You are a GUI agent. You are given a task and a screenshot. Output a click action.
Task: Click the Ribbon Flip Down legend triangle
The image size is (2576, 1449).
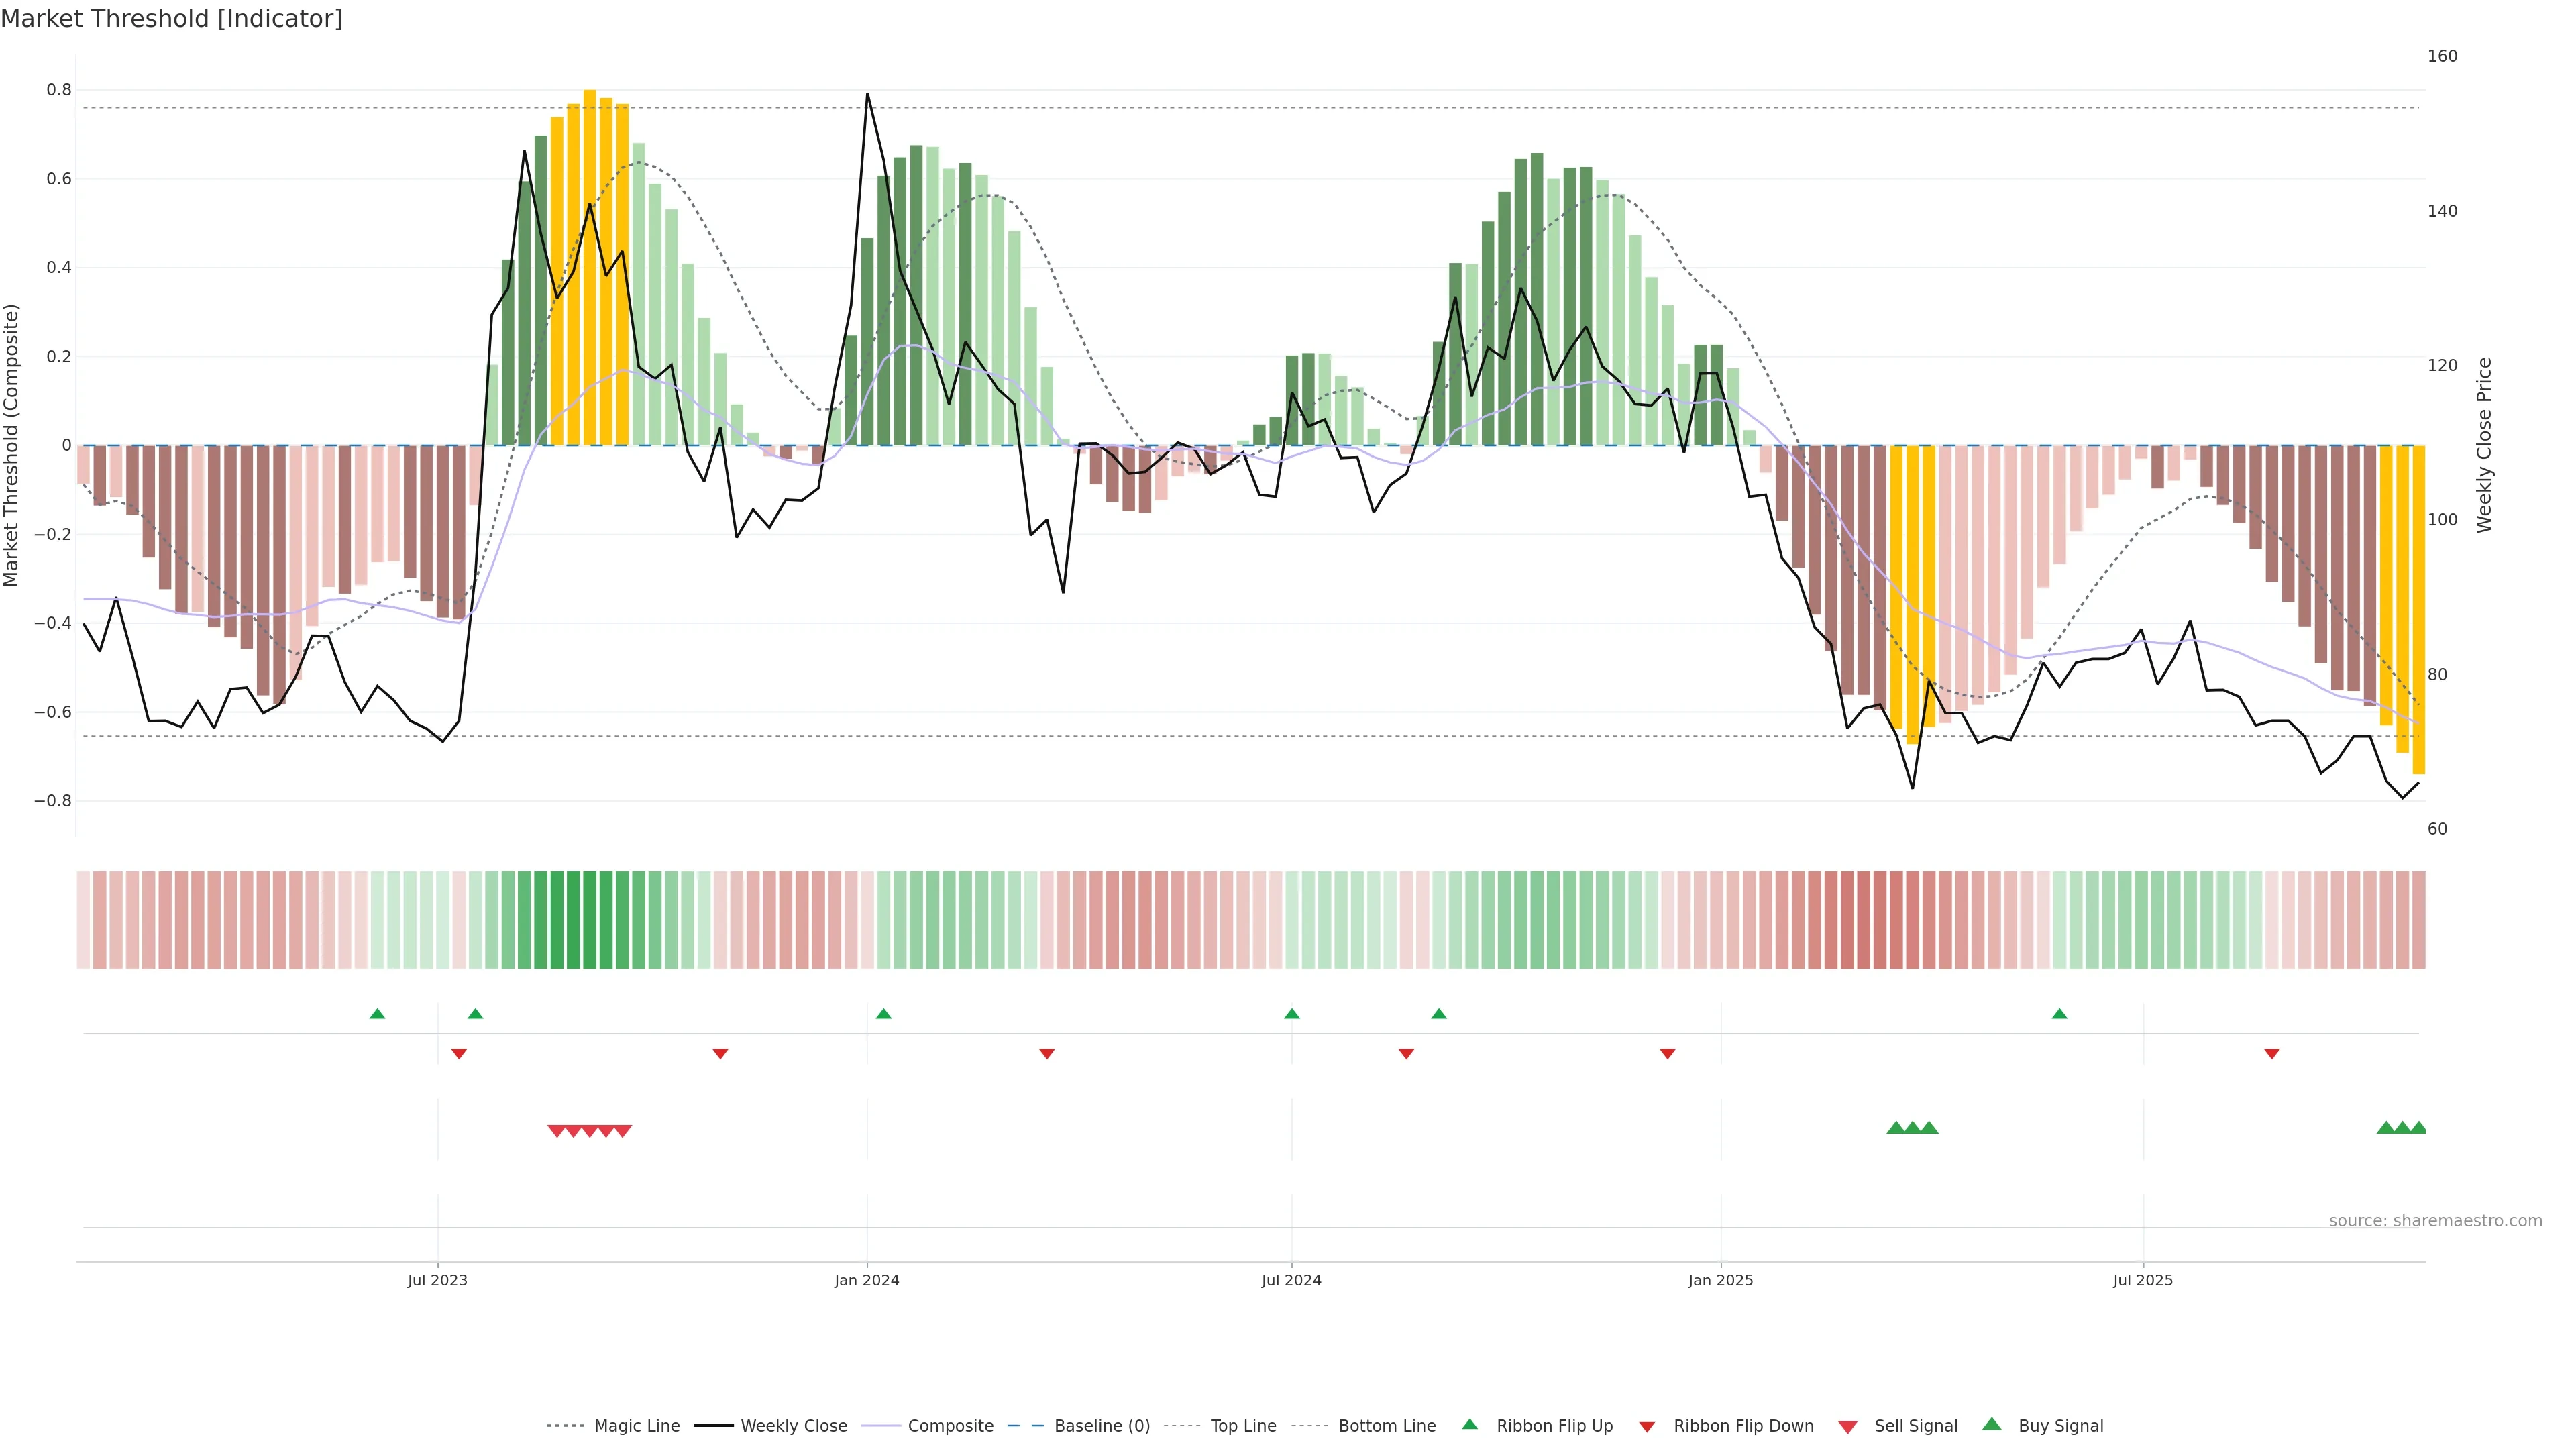(1646, 1426)
